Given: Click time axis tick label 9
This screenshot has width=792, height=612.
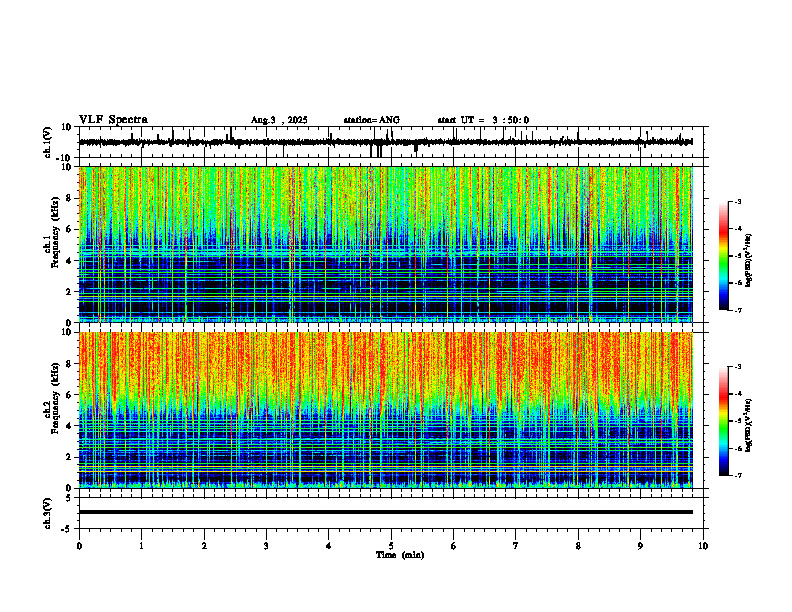Looking at the screenshot, I should click(x=640, y=546).
